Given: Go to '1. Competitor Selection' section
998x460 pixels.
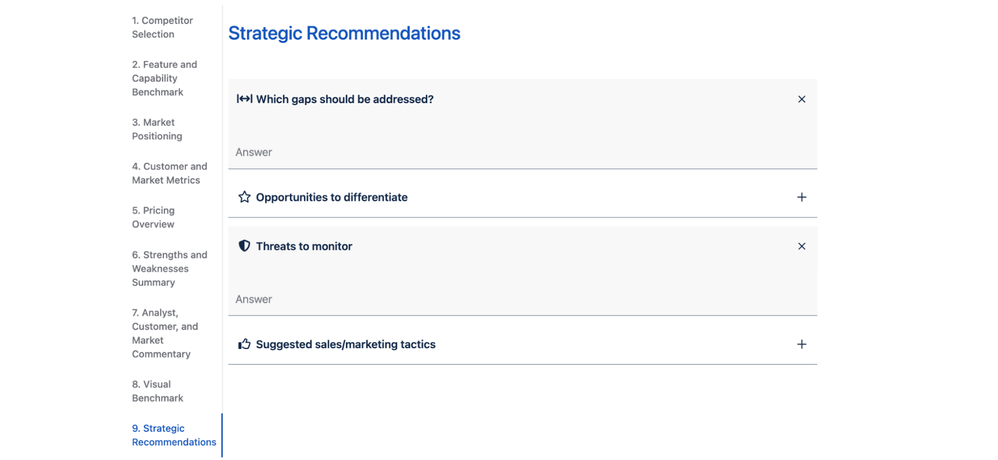Looking at the screenshot, I should pos(162,27).
